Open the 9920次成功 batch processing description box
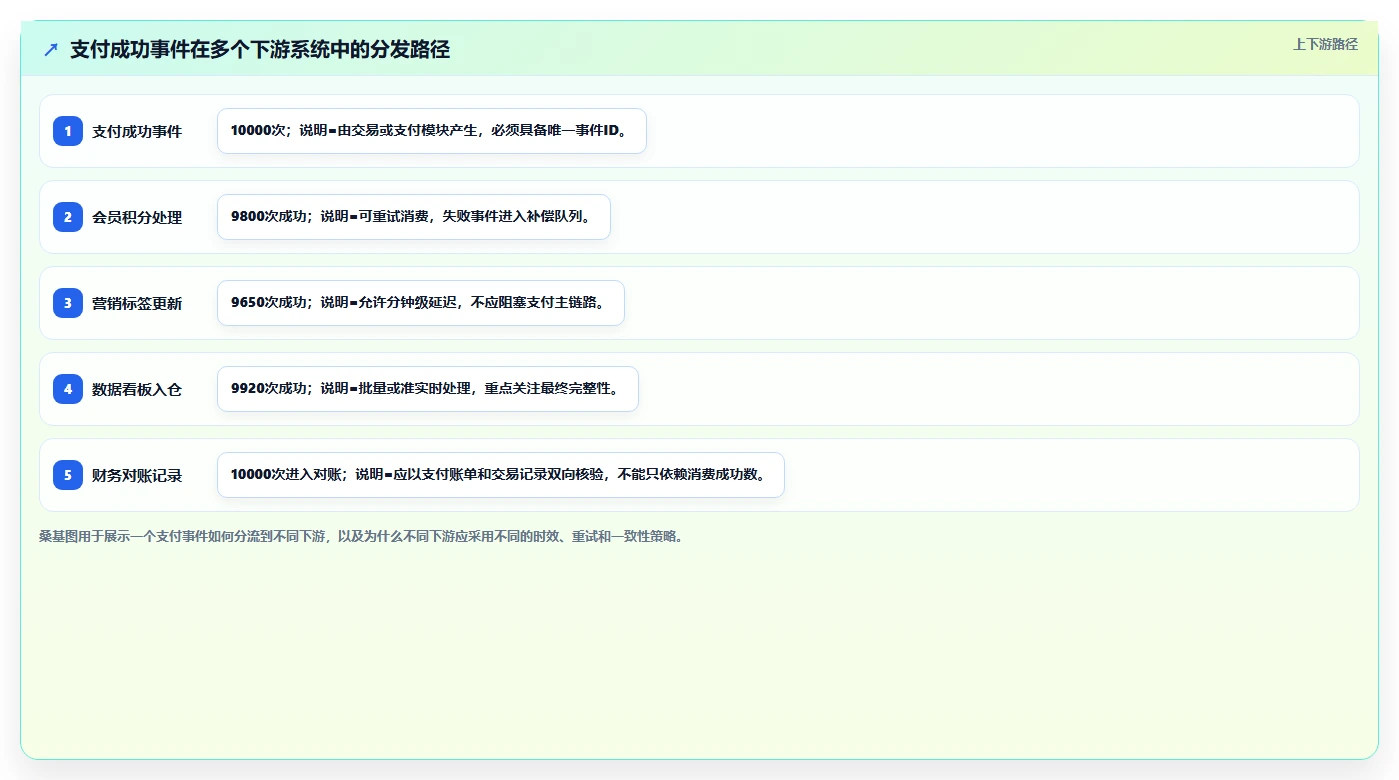1399x780 pixels. click(x=428, y=389)
